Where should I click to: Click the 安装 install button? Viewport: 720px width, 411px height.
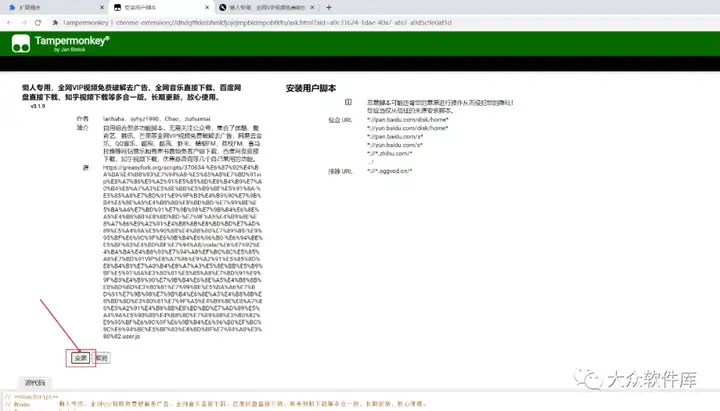click(x=80, y=358)
